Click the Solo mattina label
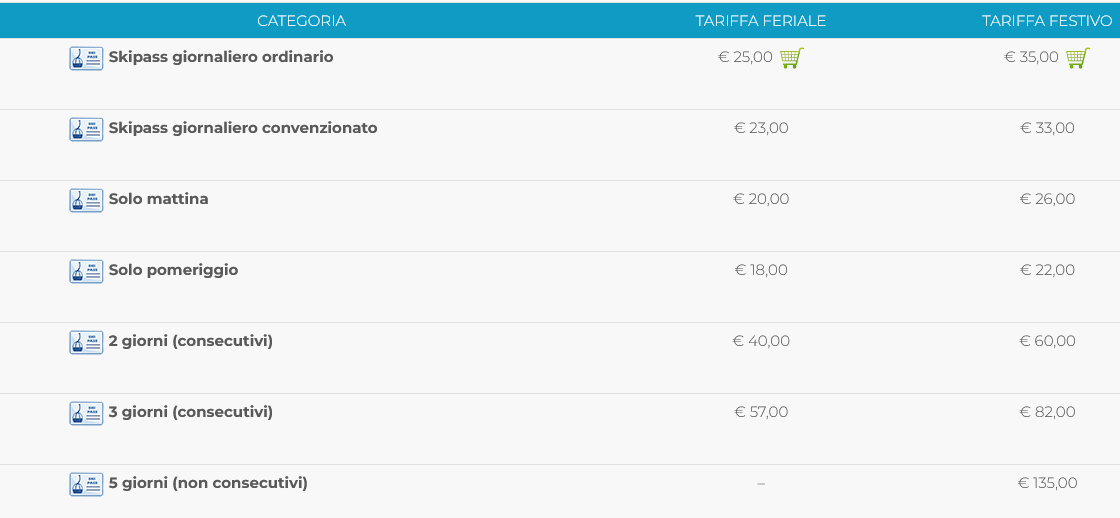The height and width of the screenshot is (518, 1120). pyautogui.click(x=158, y=199)
